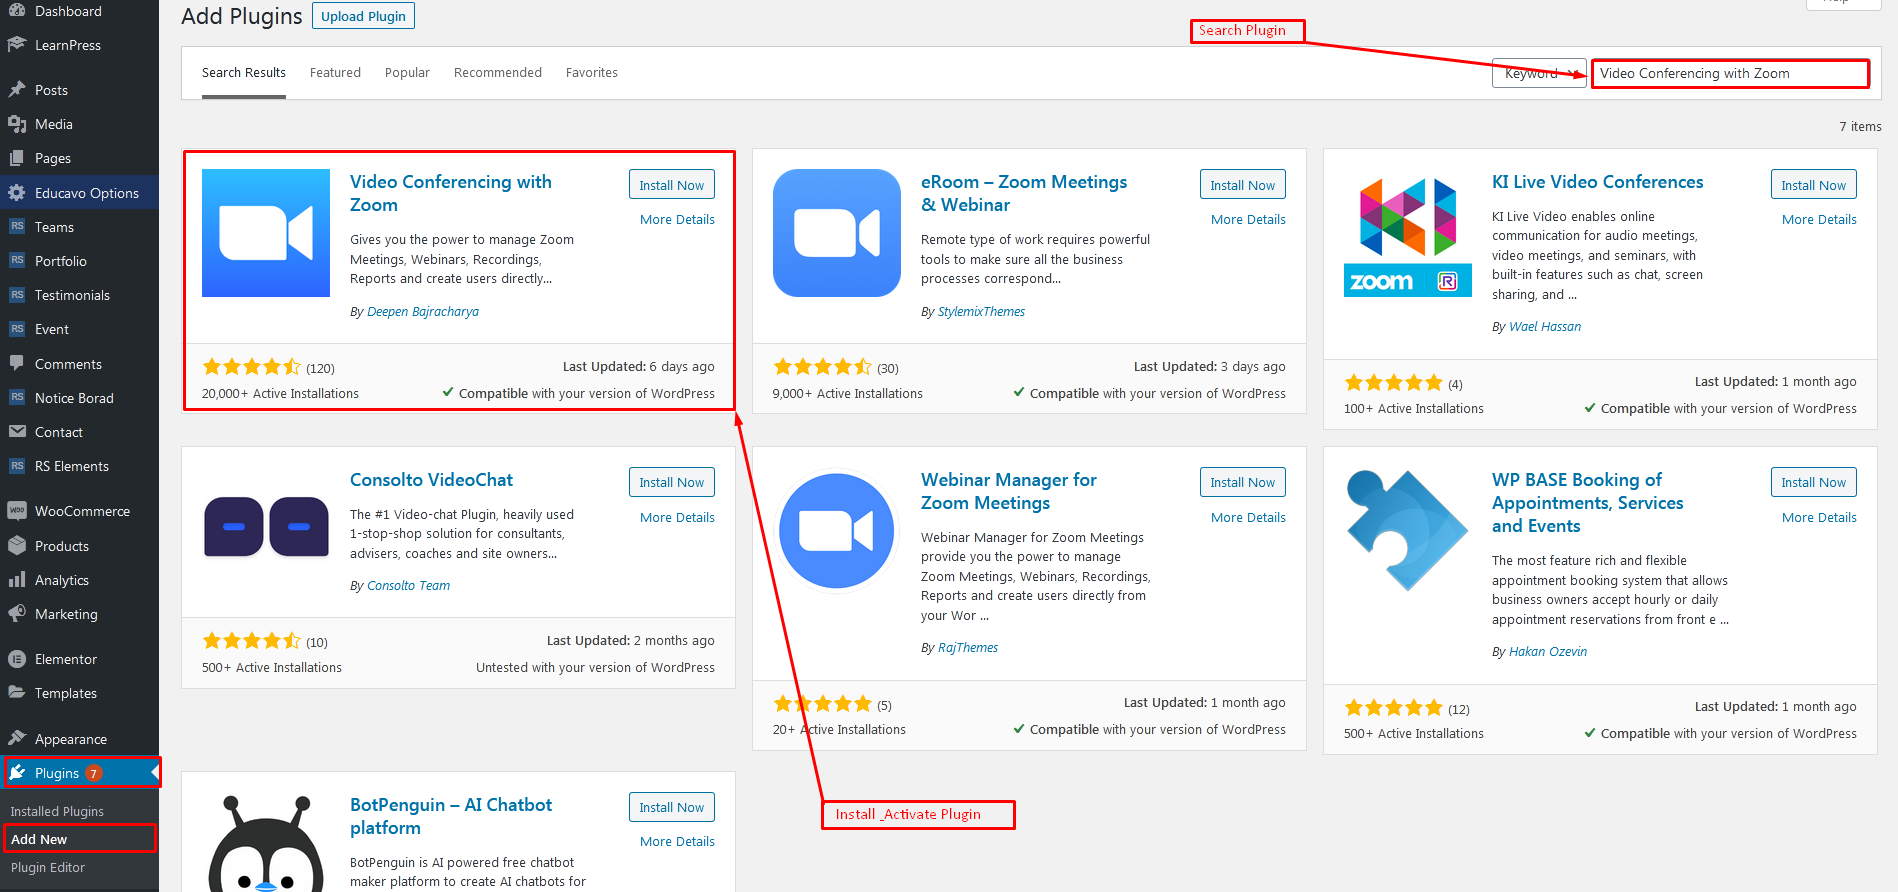
Task: Click the Products box icon
Action: pyautogui.click(x=17, y=546)
